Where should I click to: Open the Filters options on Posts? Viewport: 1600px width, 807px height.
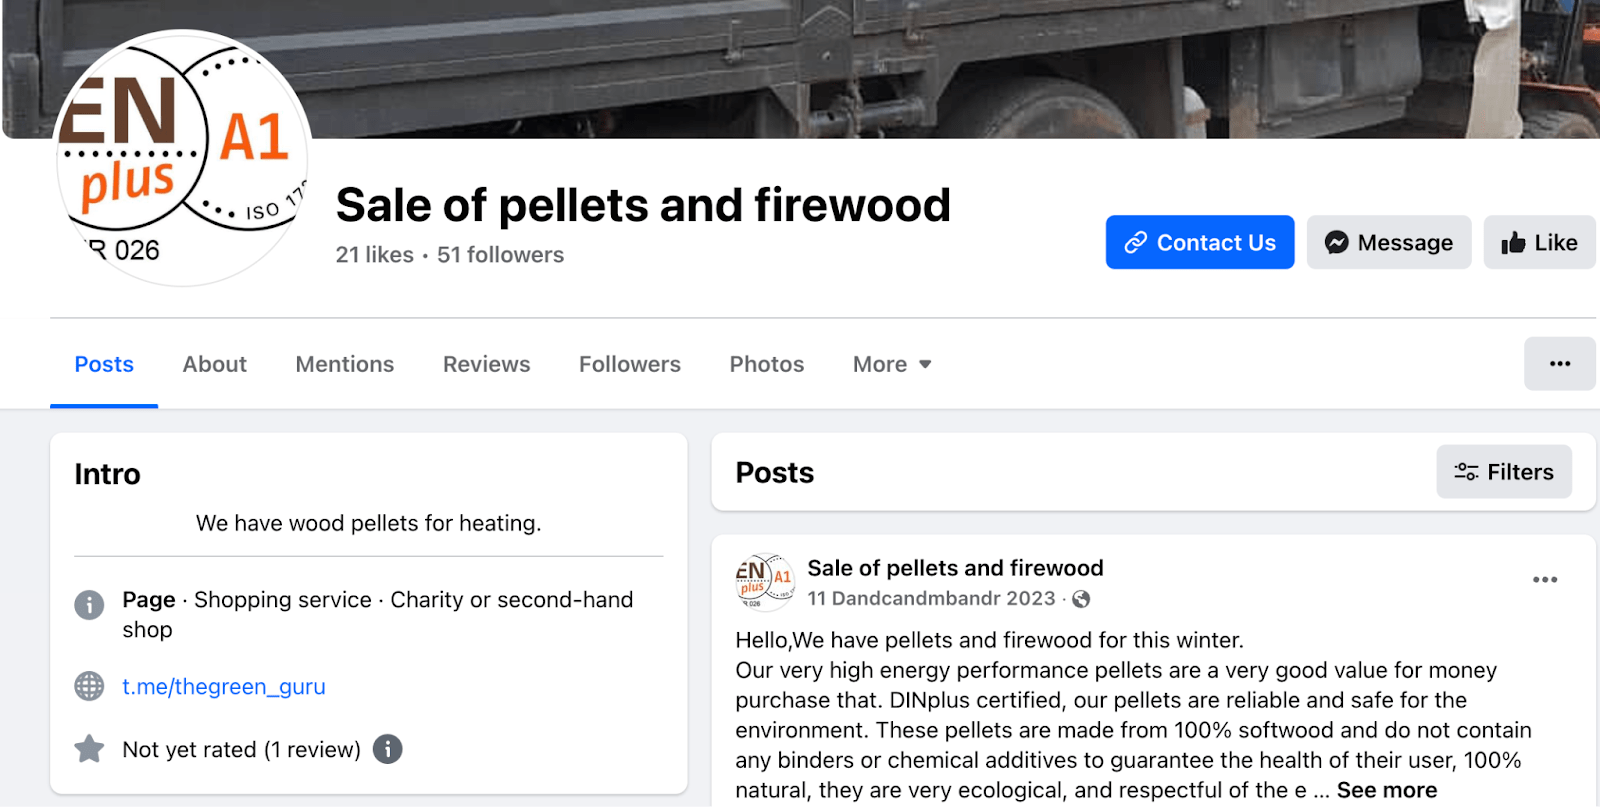coord(1503,471)
